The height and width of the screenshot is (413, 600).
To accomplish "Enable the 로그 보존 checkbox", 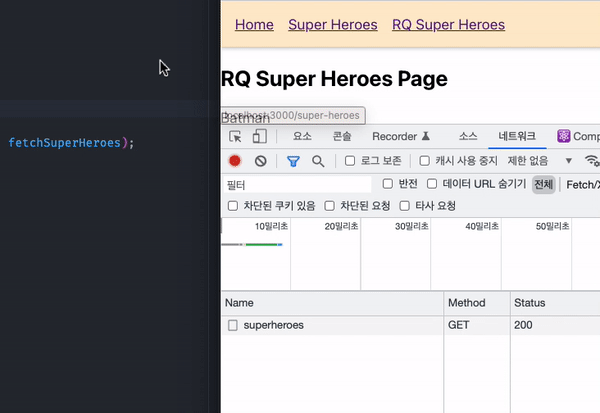I will (350, 161).
